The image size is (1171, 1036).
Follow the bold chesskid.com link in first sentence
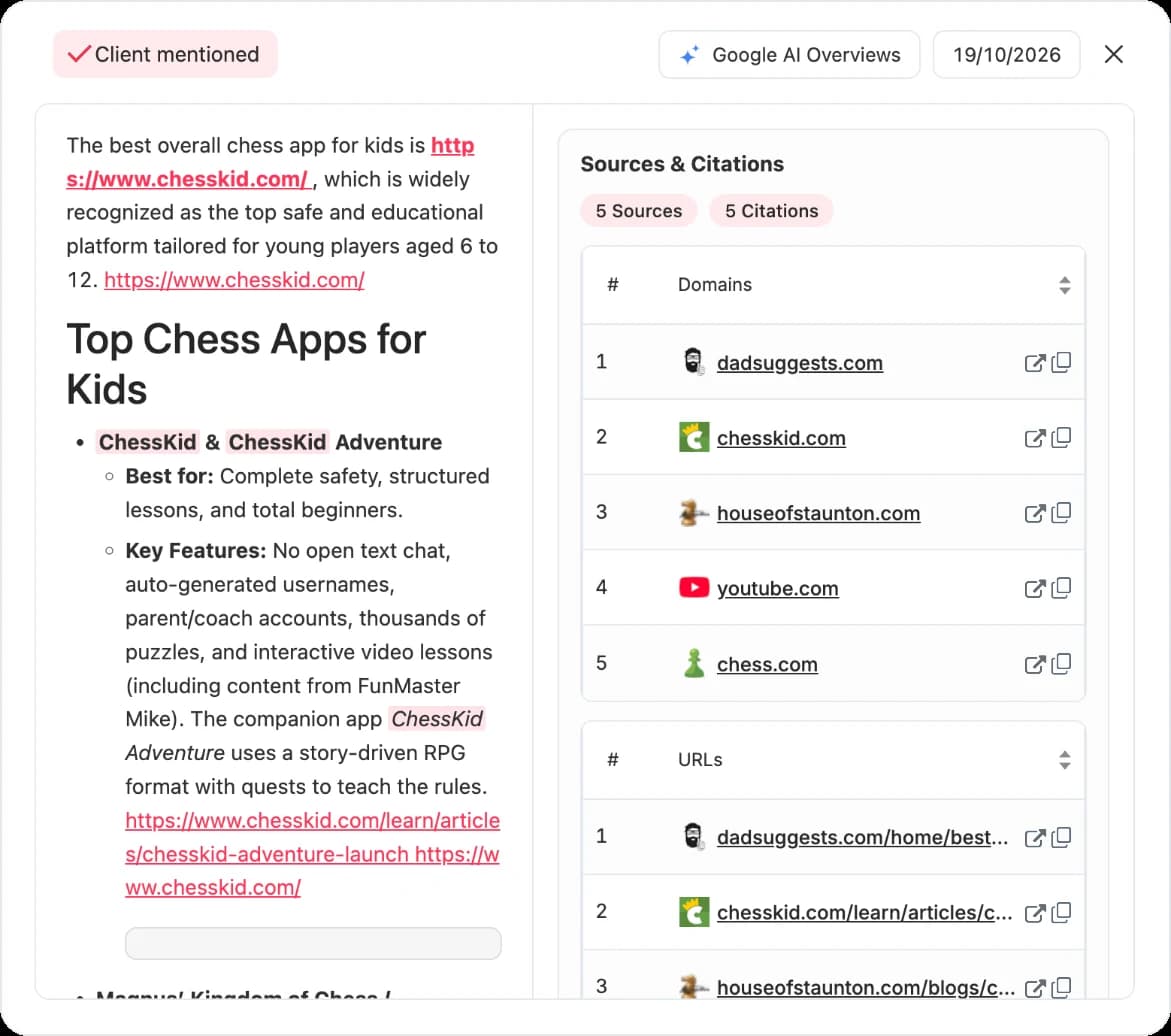[187, 179]
